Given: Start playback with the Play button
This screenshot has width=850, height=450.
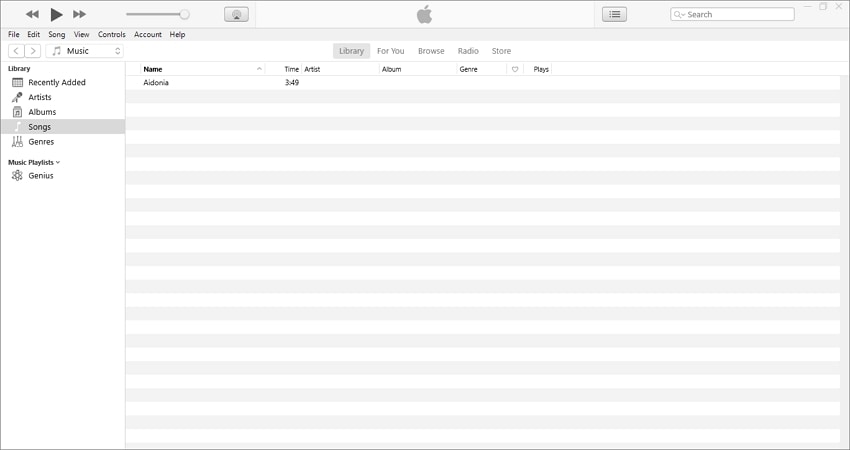Looking at the screenshot, I should 56,15.
